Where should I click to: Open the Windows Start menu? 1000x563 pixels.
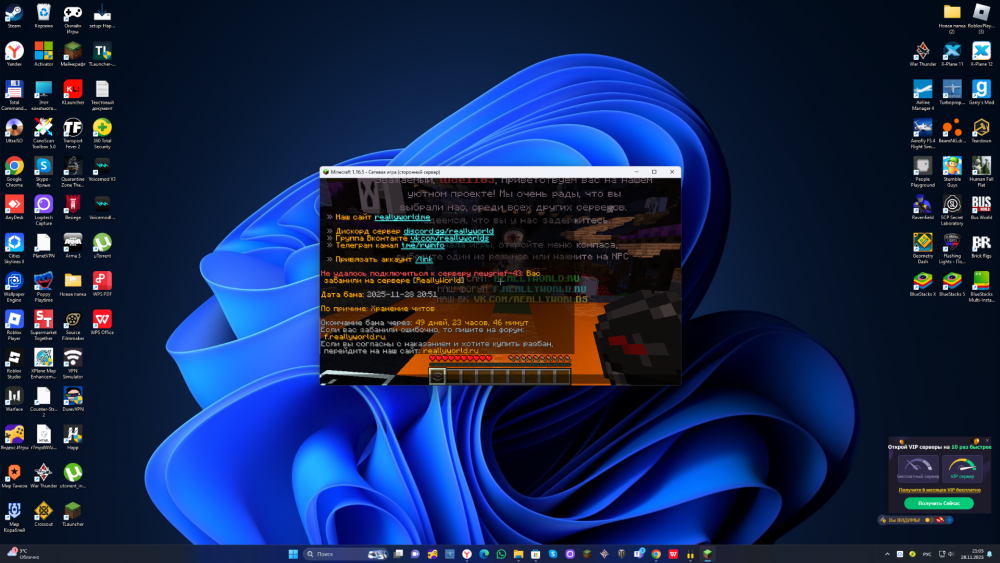coord(293,553)
